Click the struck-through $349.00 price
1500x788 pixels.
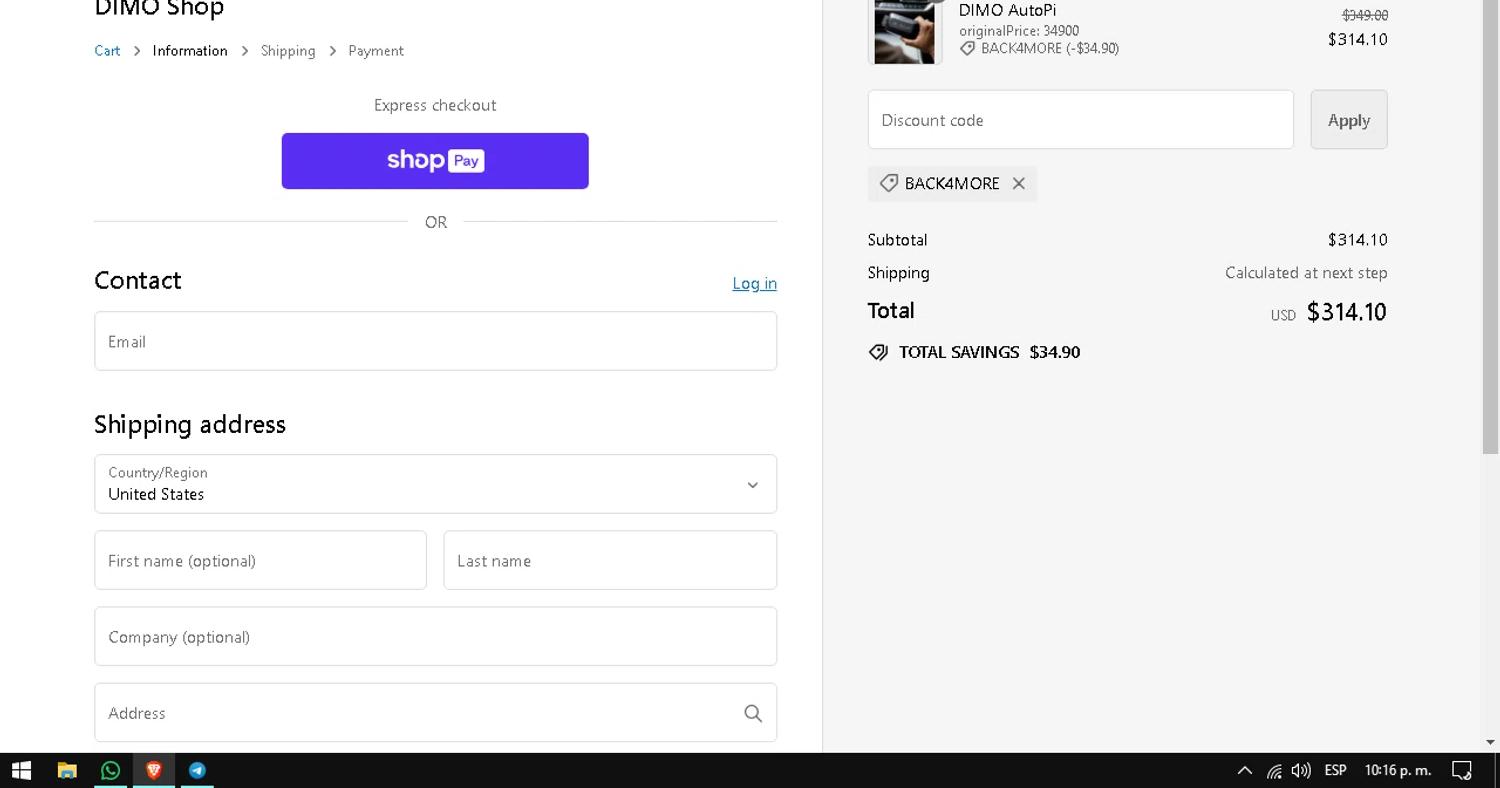point(1365,15)
